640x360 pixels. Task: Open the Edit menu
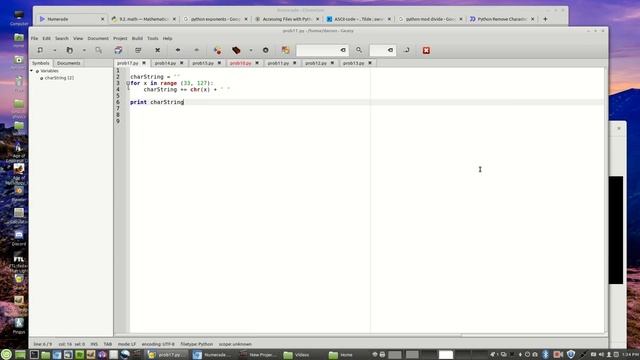(x=47, y=38)
